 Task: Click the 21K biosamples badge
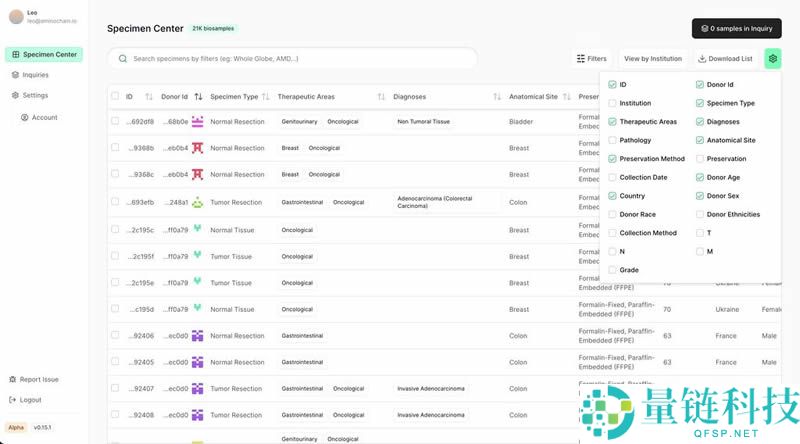click(x=213, y=29)
